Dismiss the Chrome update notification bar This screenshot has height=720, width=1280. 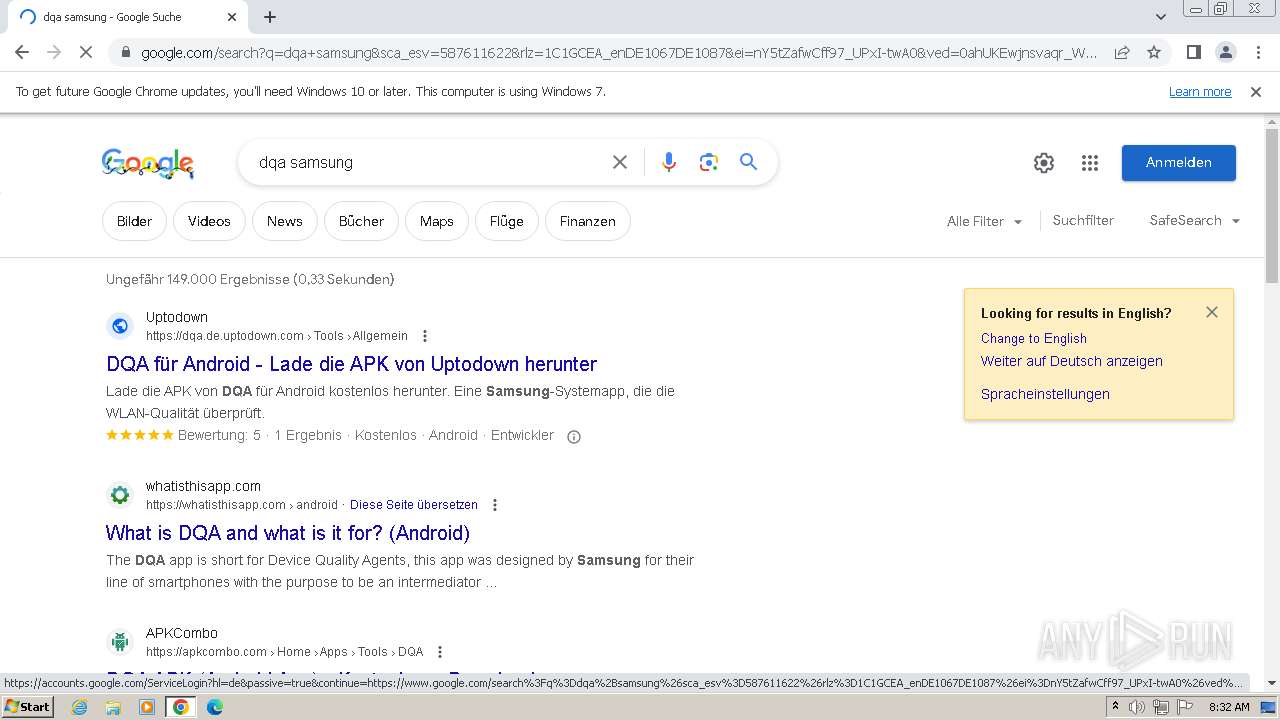(x=1256, y=91)
